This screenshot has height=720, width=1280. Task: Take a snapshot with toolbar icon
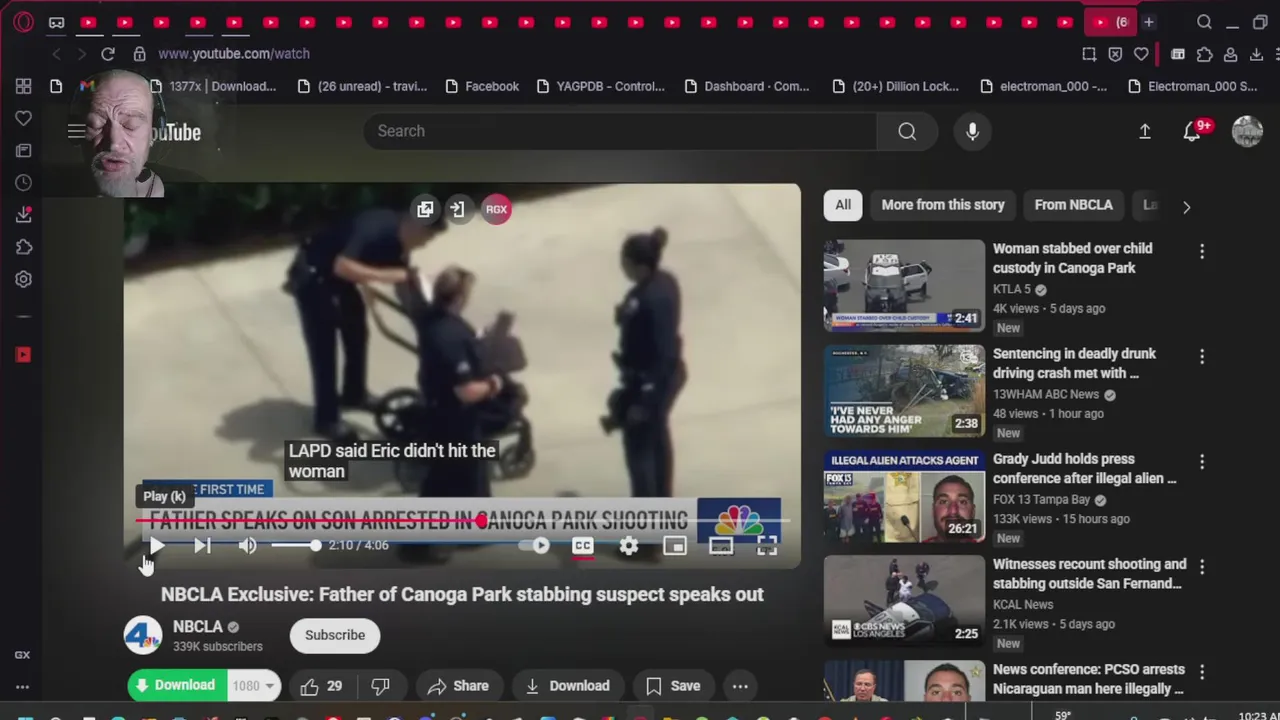tap(1089, 54)
